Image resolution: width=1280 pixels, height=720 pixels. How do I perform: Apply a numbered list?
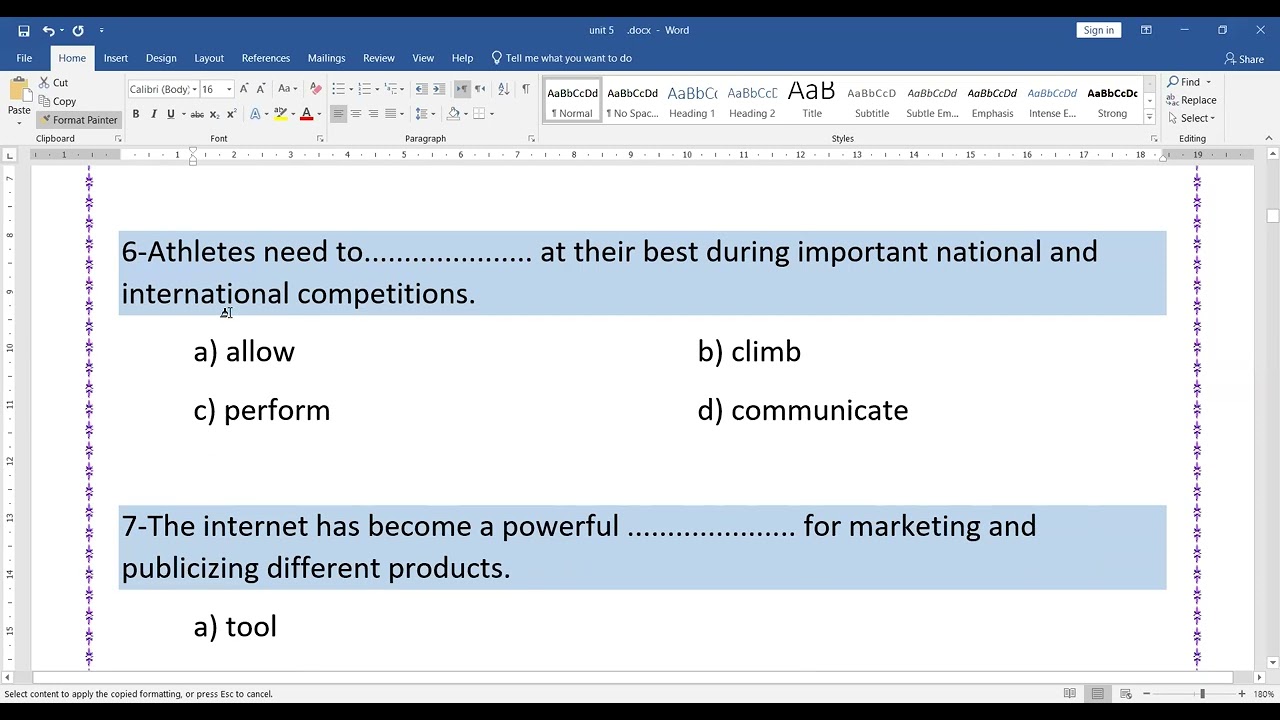pyautogui.click(x=364, y=89)
